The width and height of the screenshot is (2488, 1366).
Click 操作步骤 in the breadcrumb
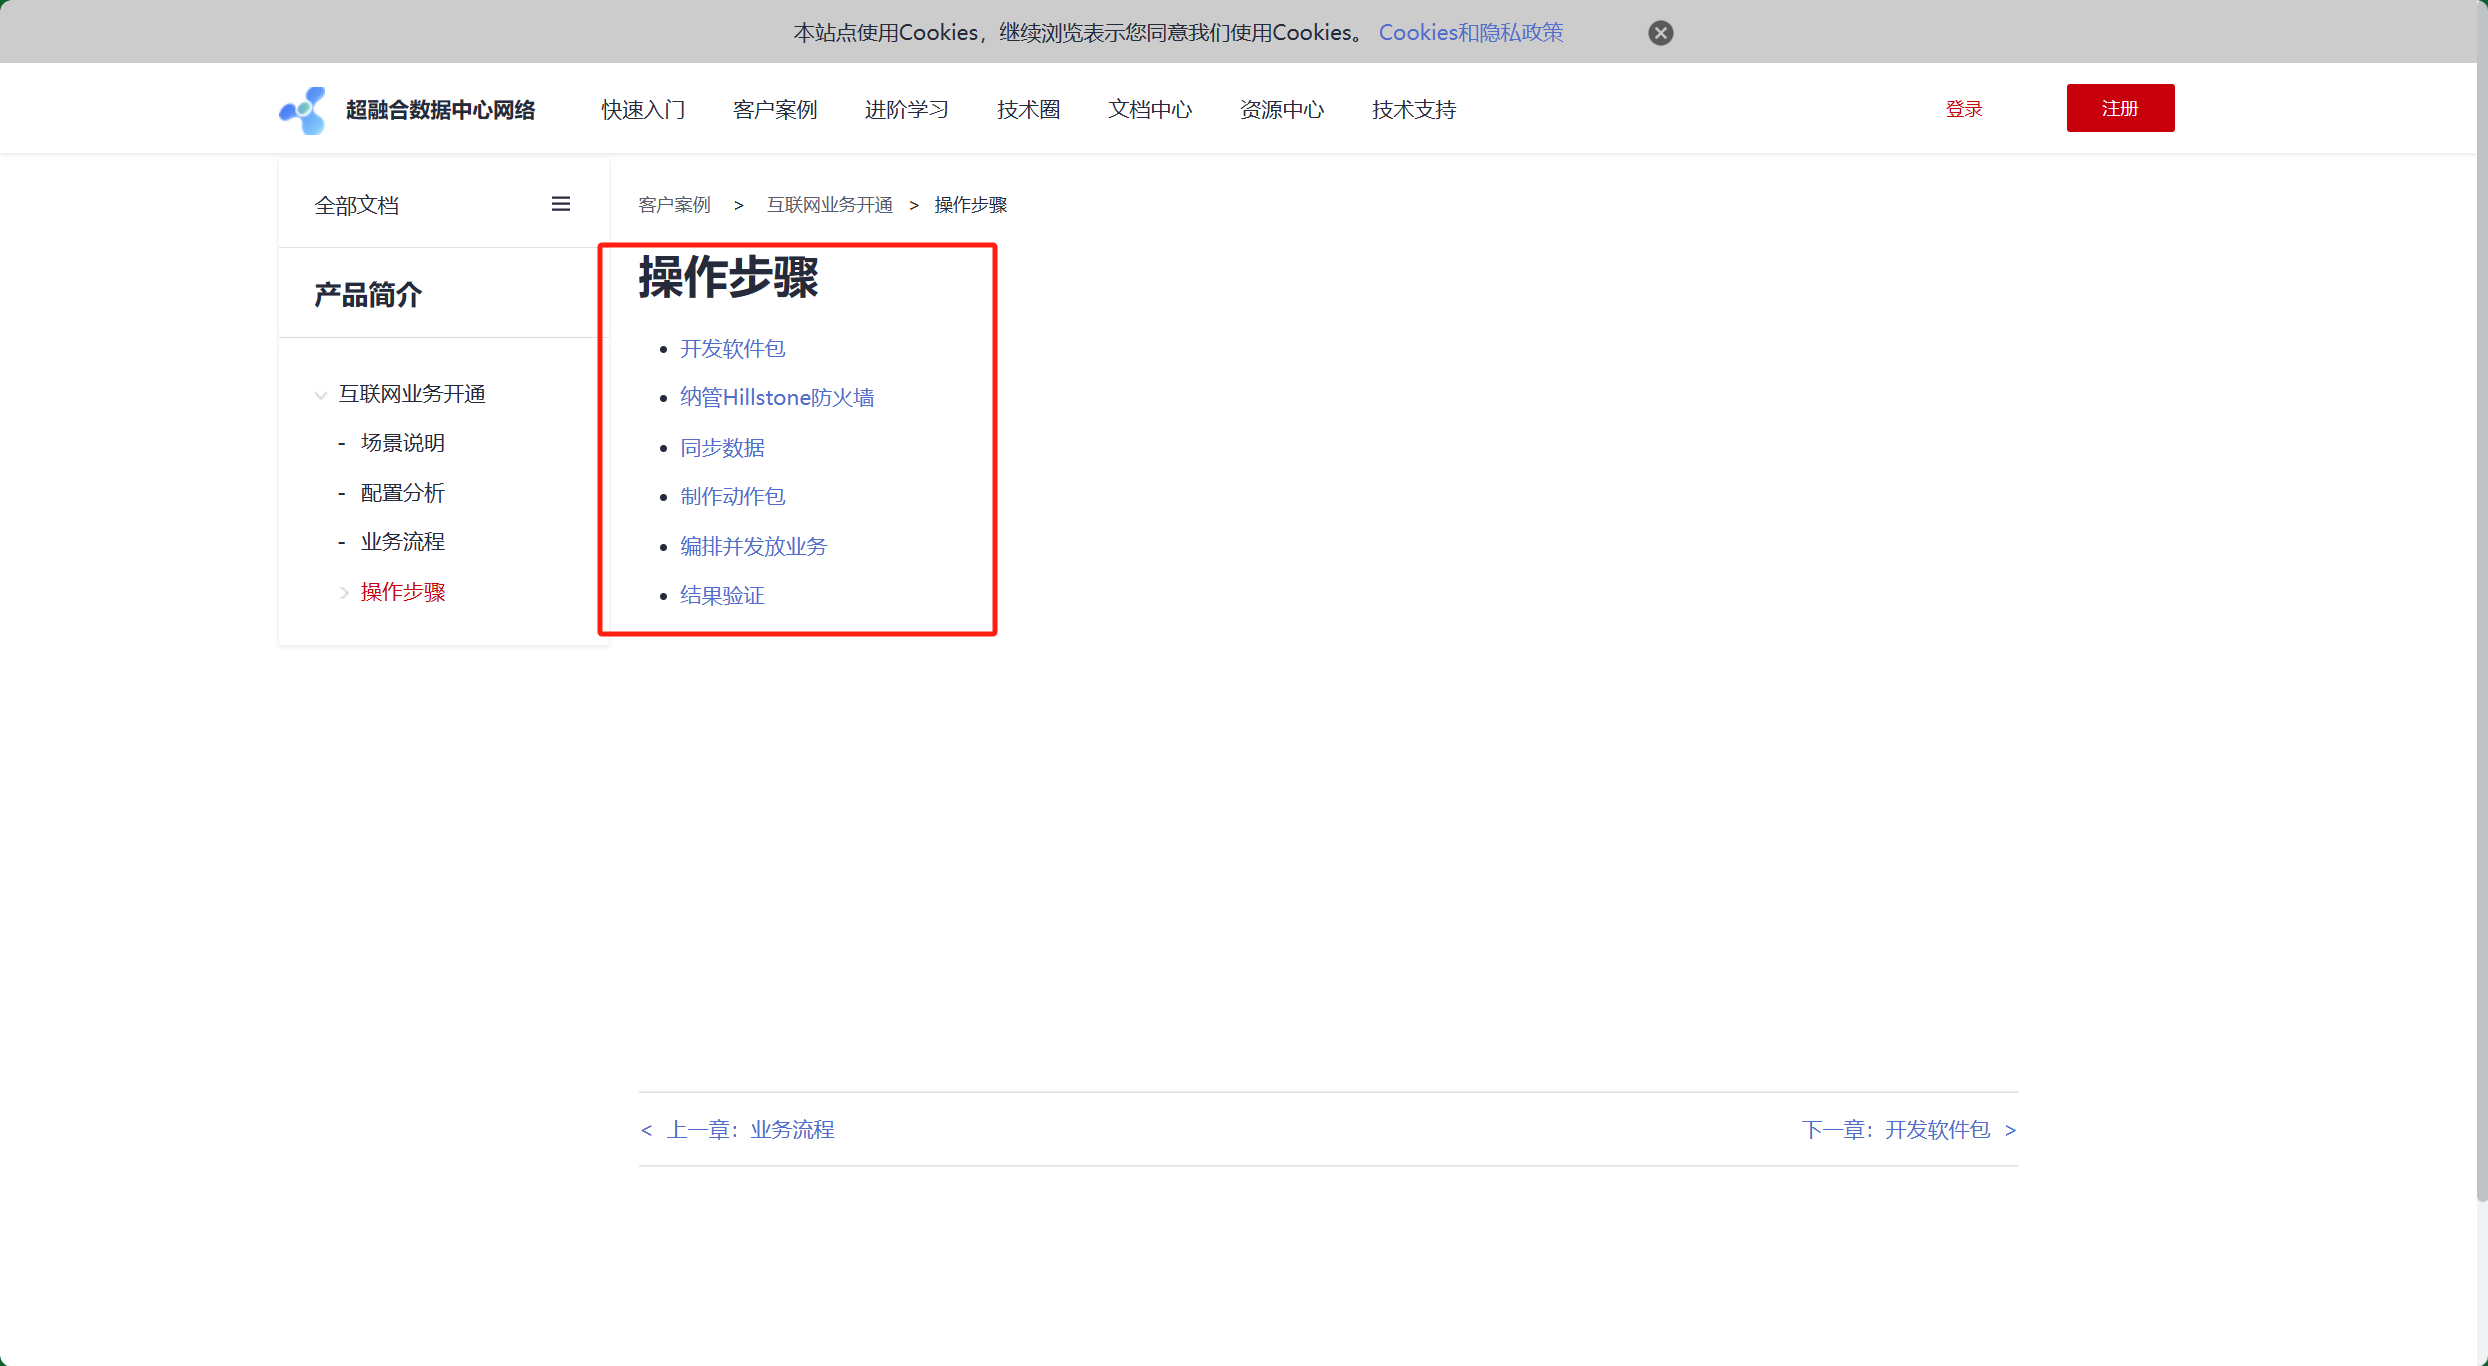point(970,205)
